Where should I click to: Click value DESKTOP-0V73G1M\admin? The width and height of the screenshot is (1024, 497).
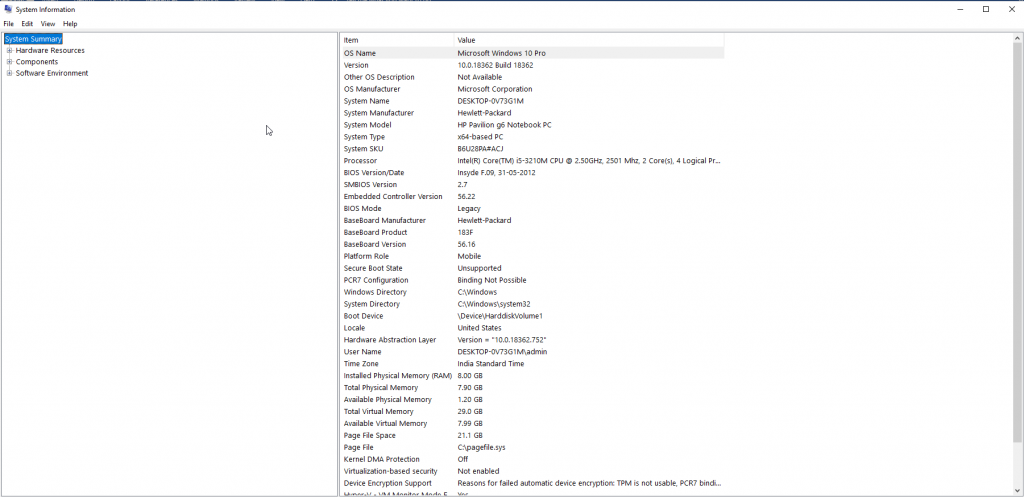502,352
